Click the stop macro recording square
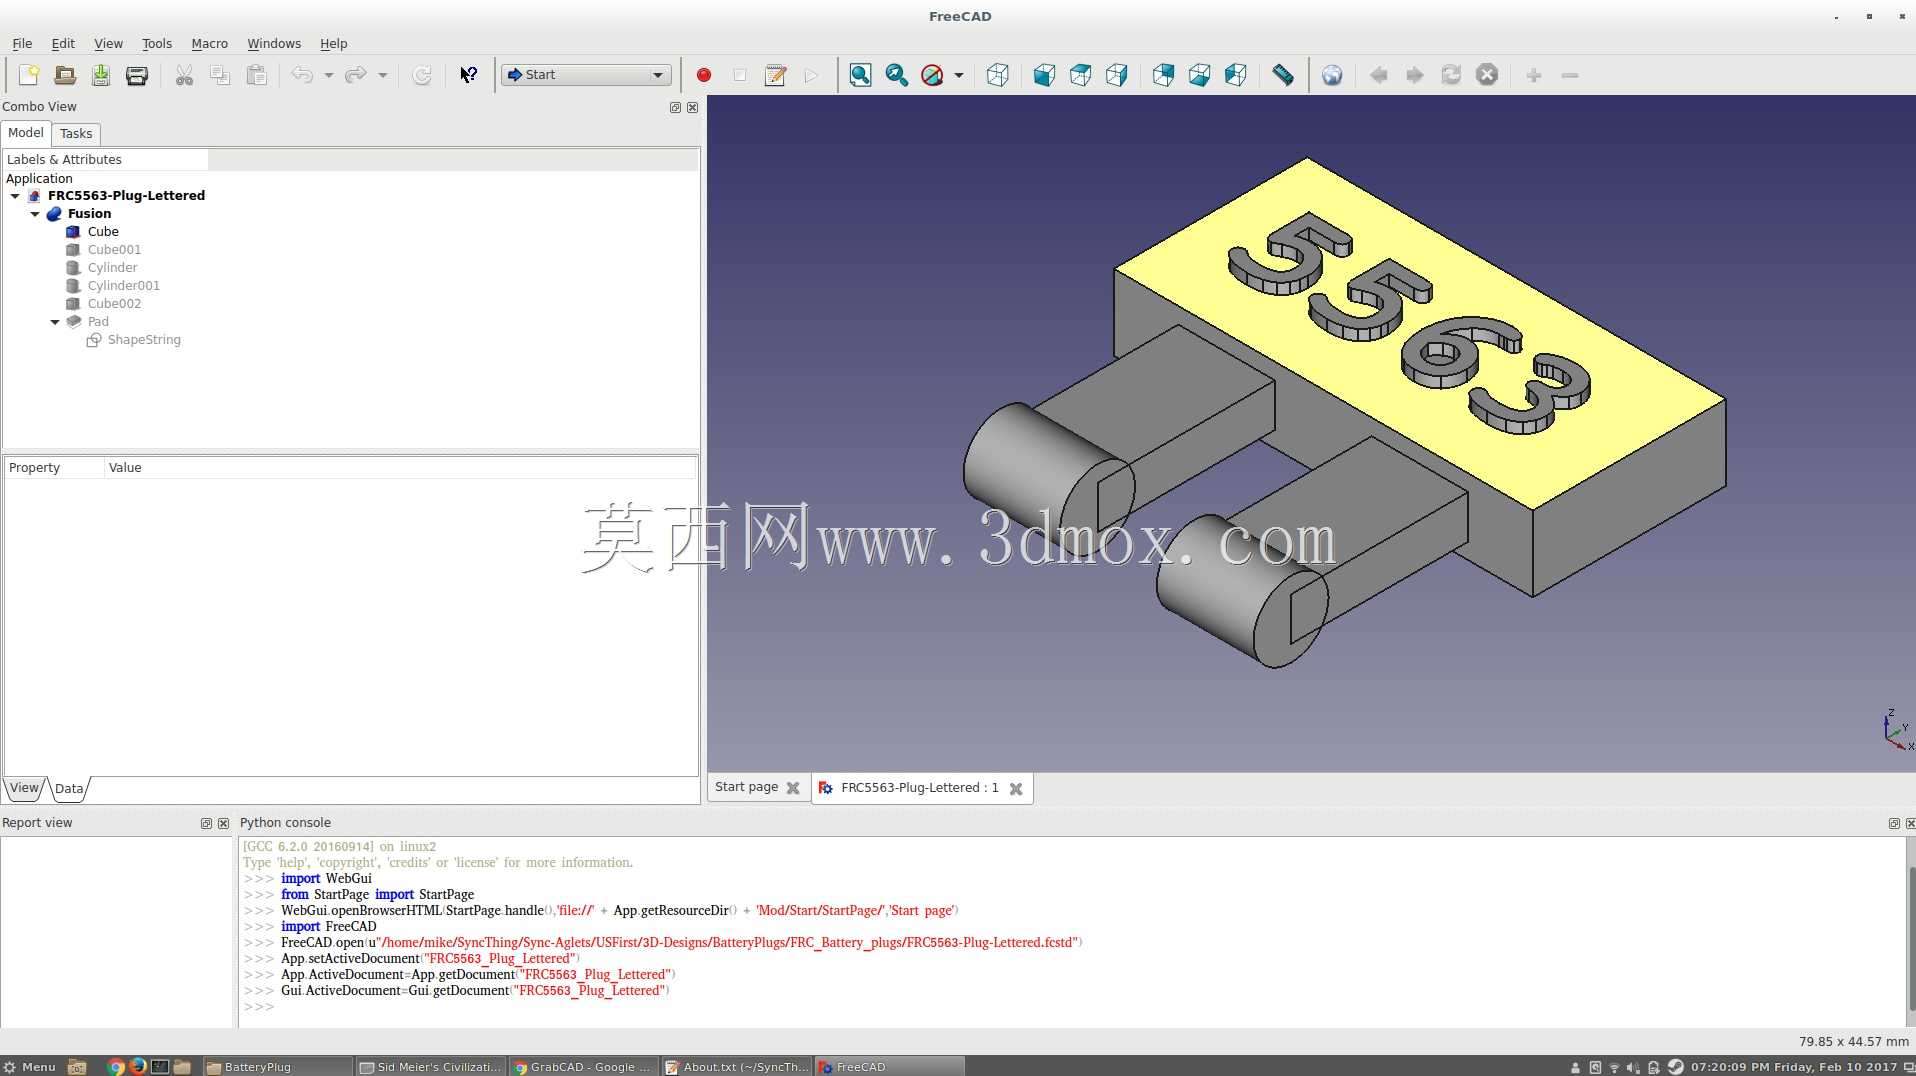This screenshot has height=1076, width=1916. pyautogui.click(x=740, y=75)
